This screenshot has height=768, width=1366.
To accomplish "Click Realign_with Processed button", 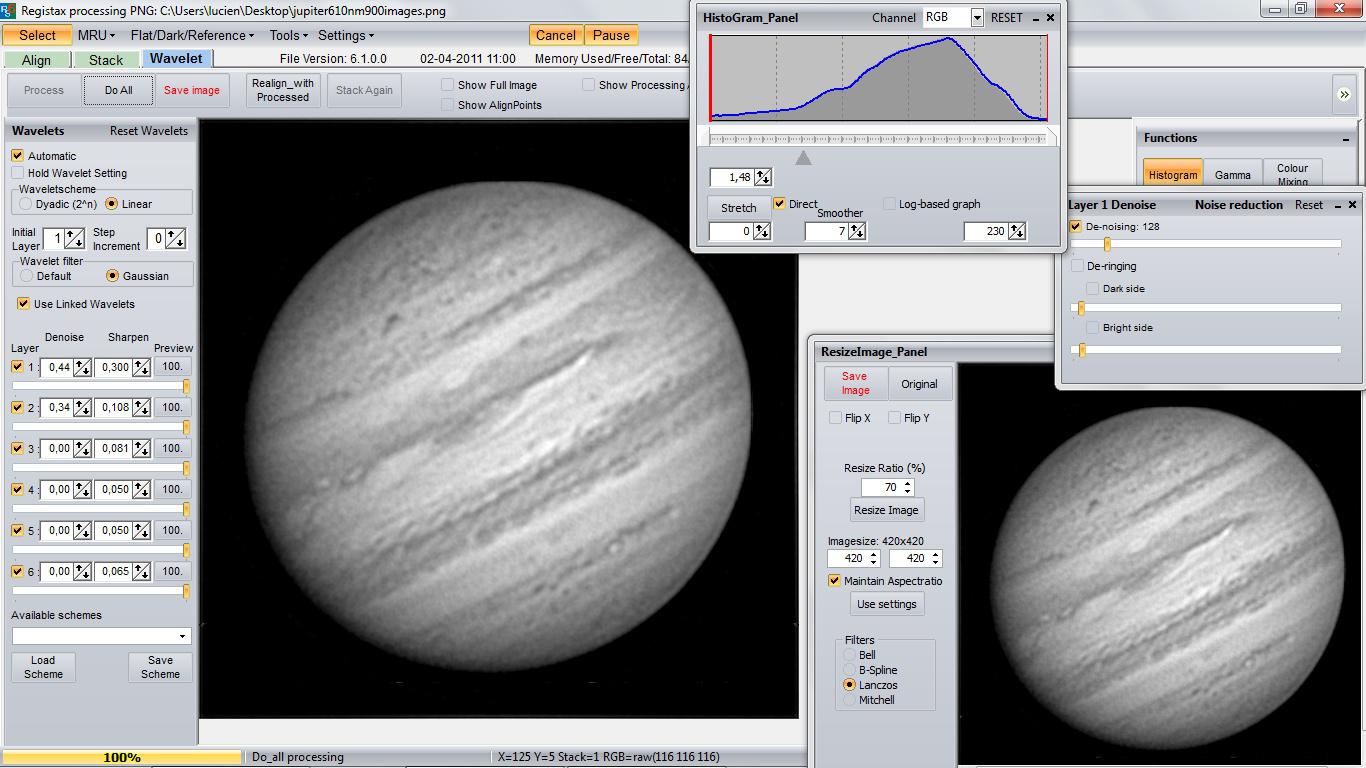I will 283,90.
